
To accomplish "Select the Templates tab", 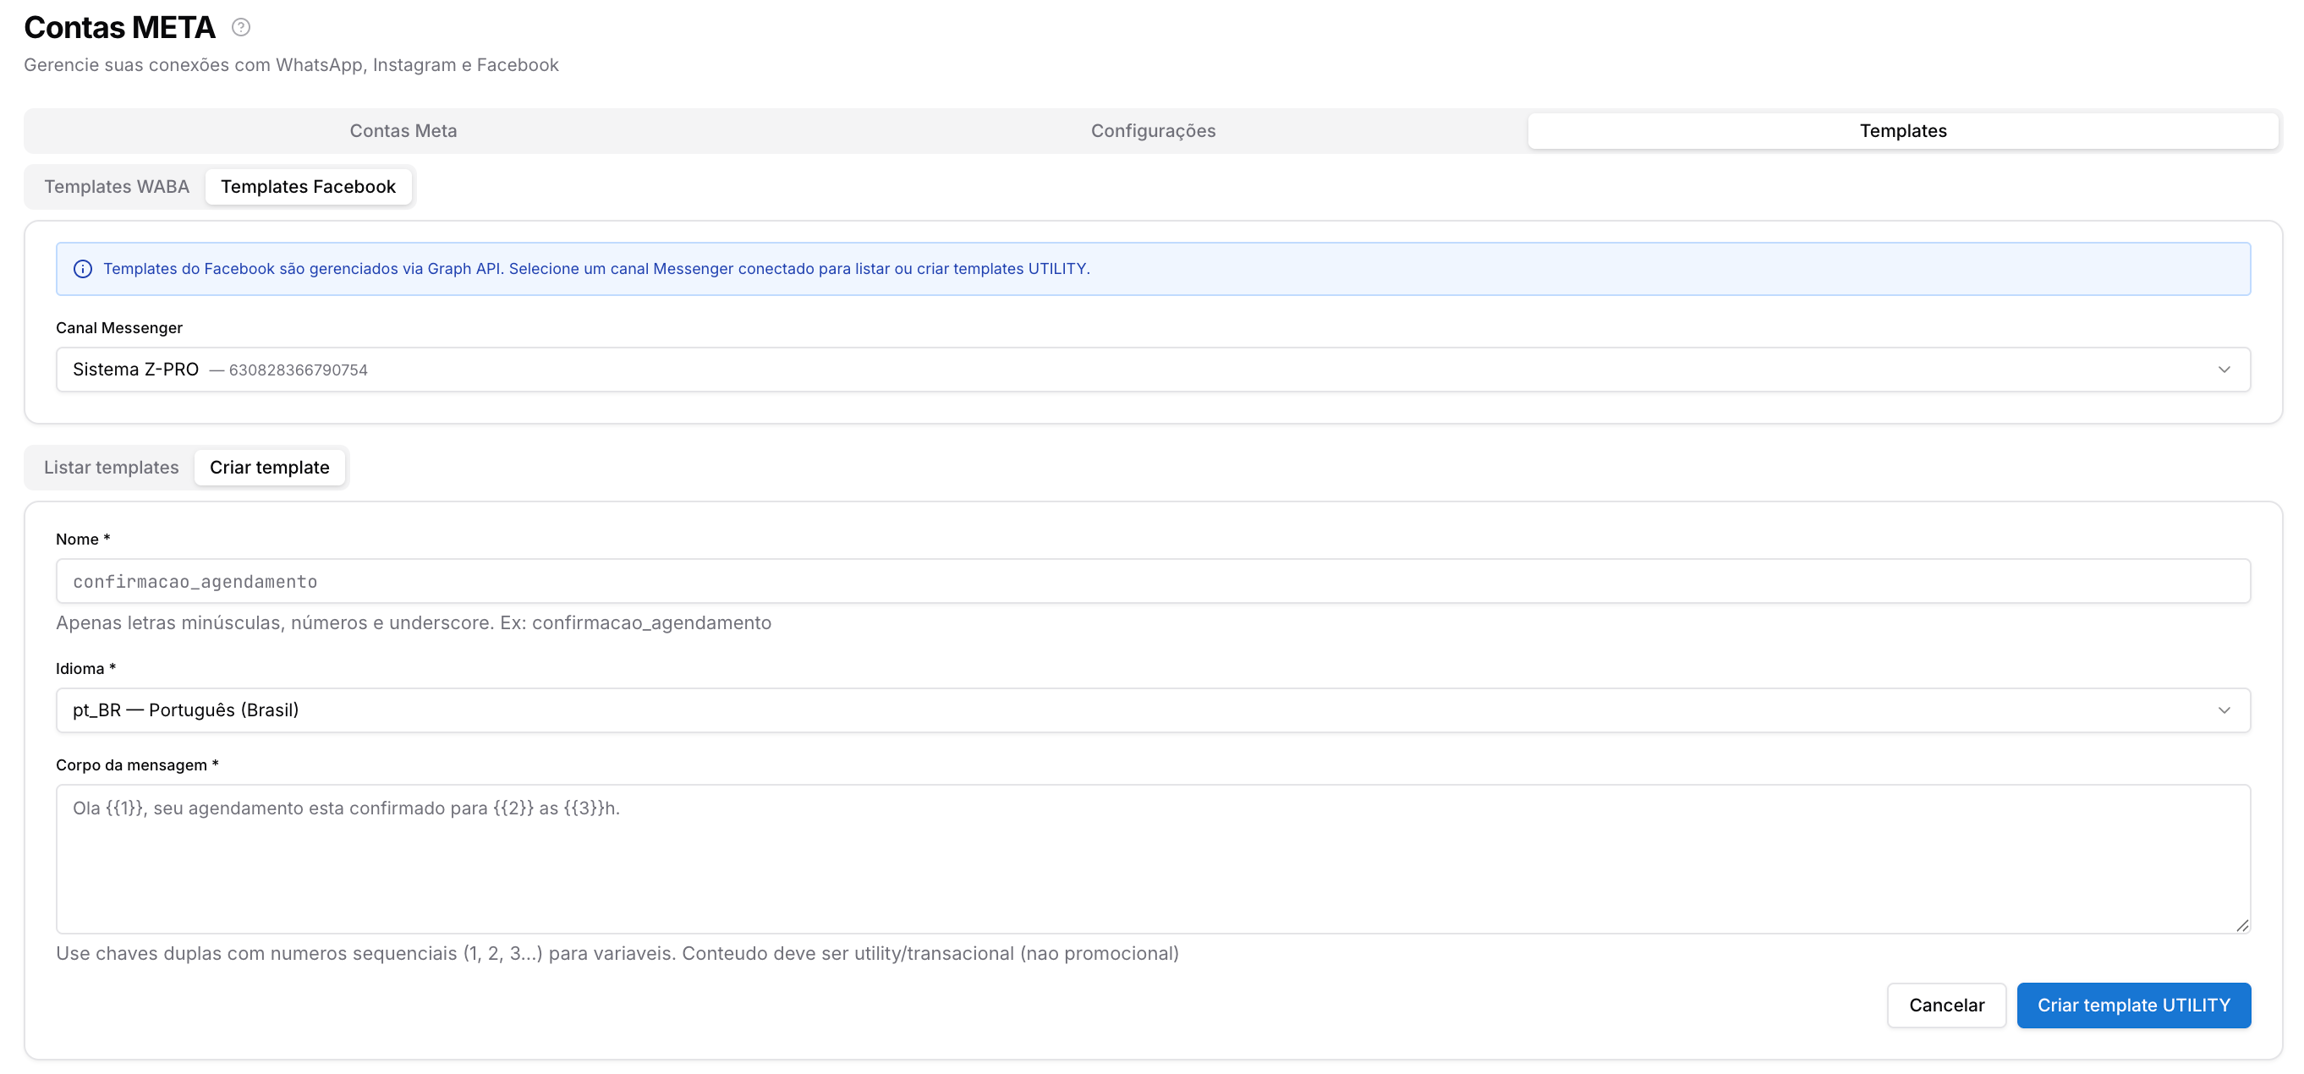I will click(1903, 131).
